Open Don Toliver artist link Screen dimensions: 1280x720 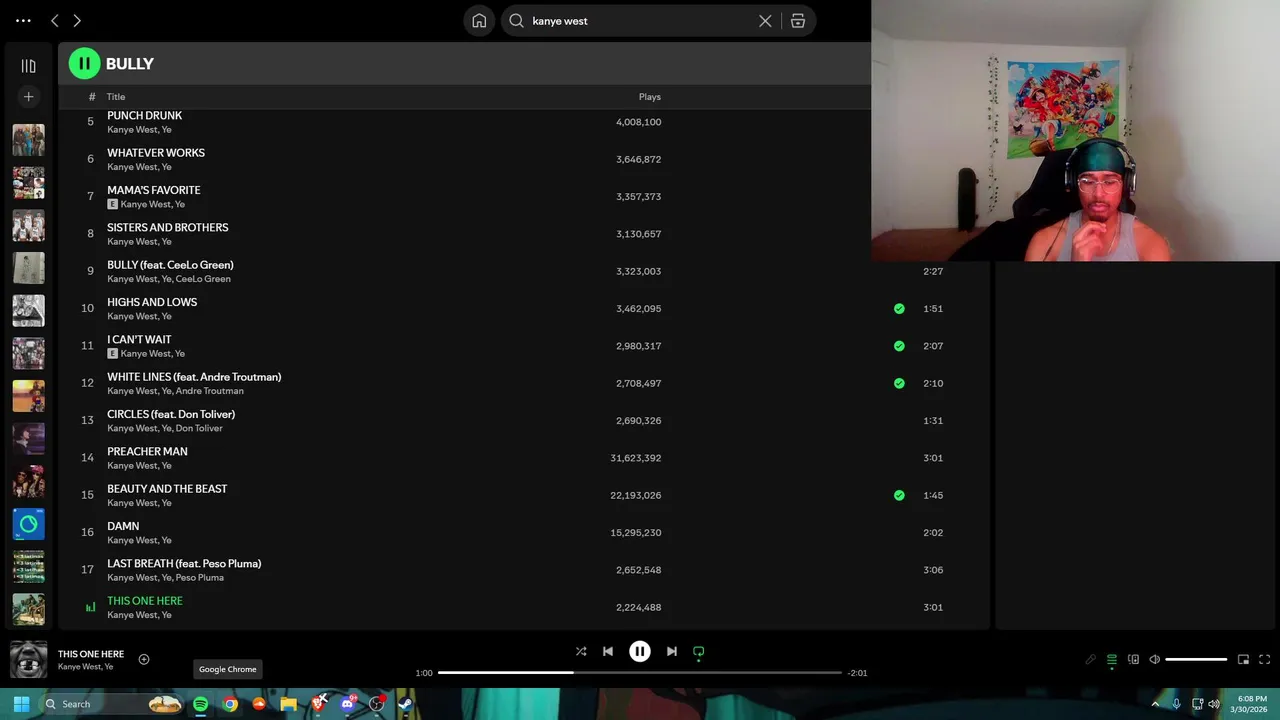pyautogui.click(x=199, y=428)
